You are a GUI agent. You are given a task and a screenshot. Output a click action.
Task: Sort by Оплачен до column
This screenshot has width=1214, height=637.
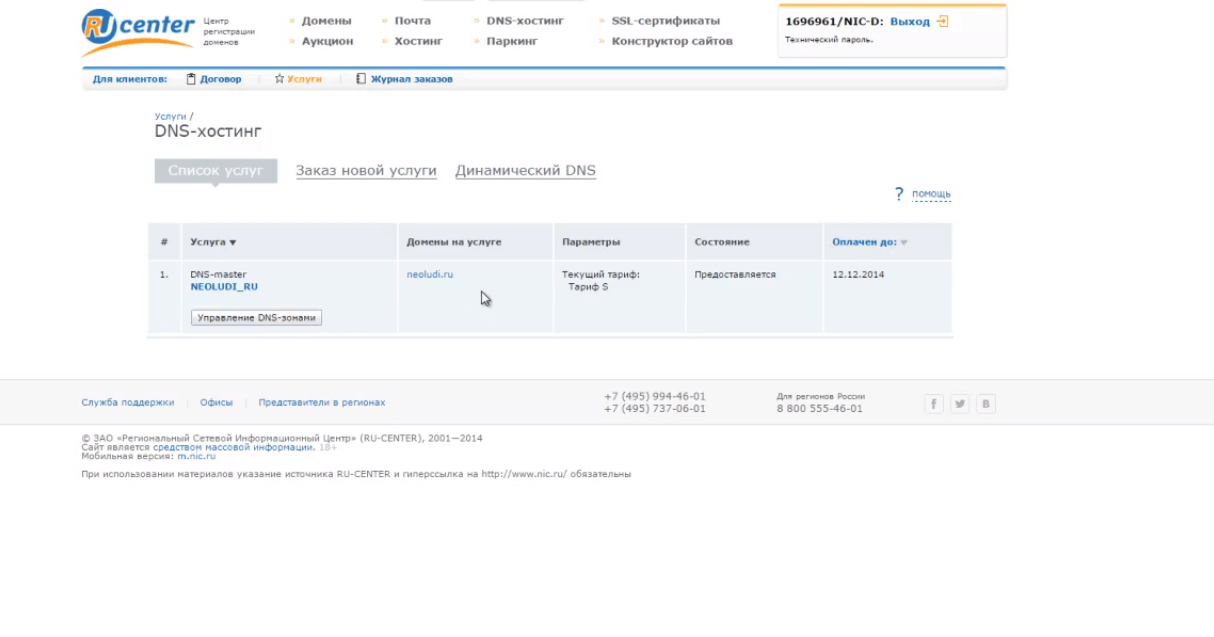864,242
